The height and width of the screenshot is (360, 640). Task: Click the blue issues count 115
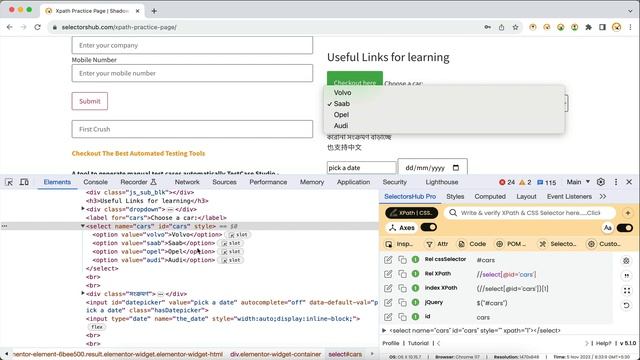(x=547, y=182)
